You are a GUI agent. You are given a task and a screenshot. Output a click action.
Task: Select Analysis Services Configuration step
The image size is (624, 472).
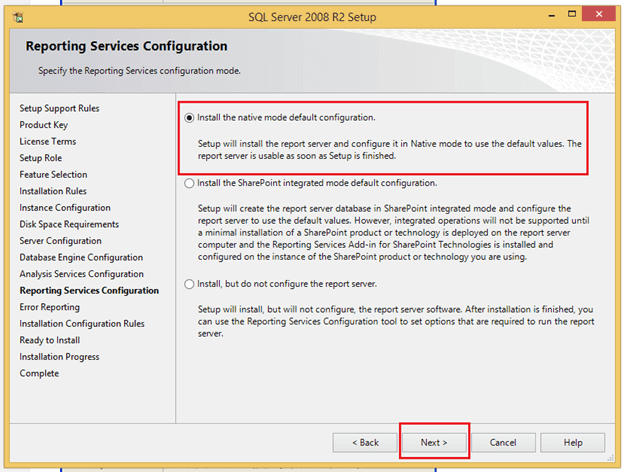pos(82,274)
